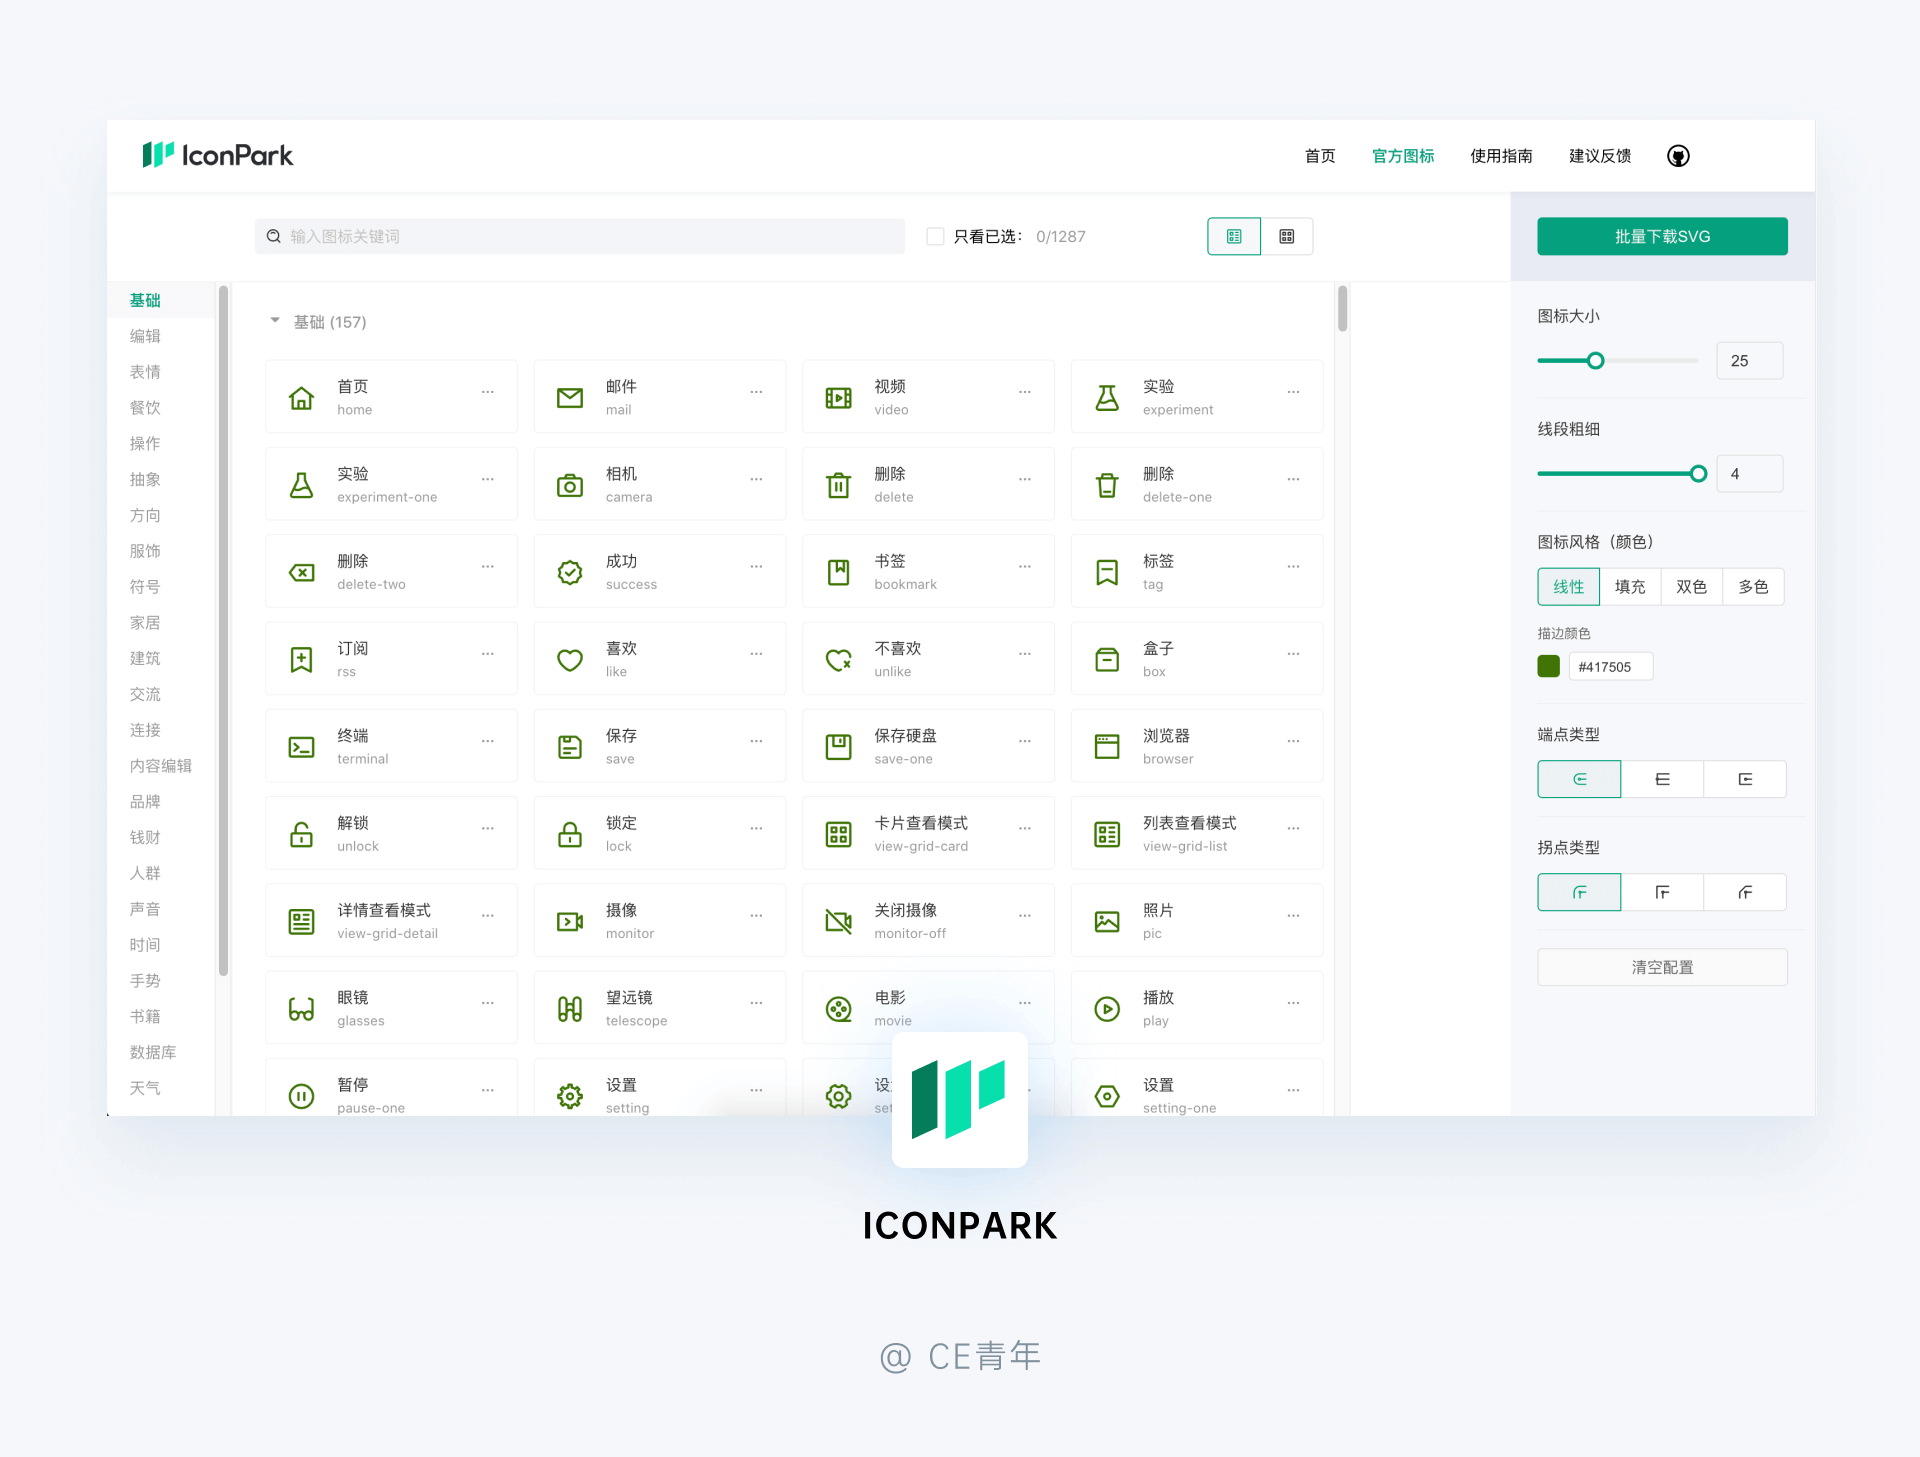Open more options for the play card
This screenshot has width=1920, height=1457.
(x=1293, y=1002)
